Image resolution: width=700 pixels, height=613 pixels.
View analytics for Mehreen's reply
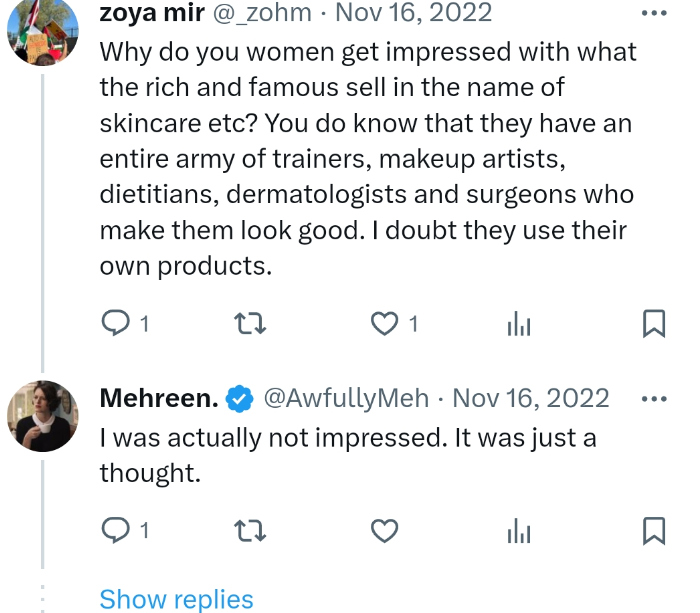click(519, 530)
